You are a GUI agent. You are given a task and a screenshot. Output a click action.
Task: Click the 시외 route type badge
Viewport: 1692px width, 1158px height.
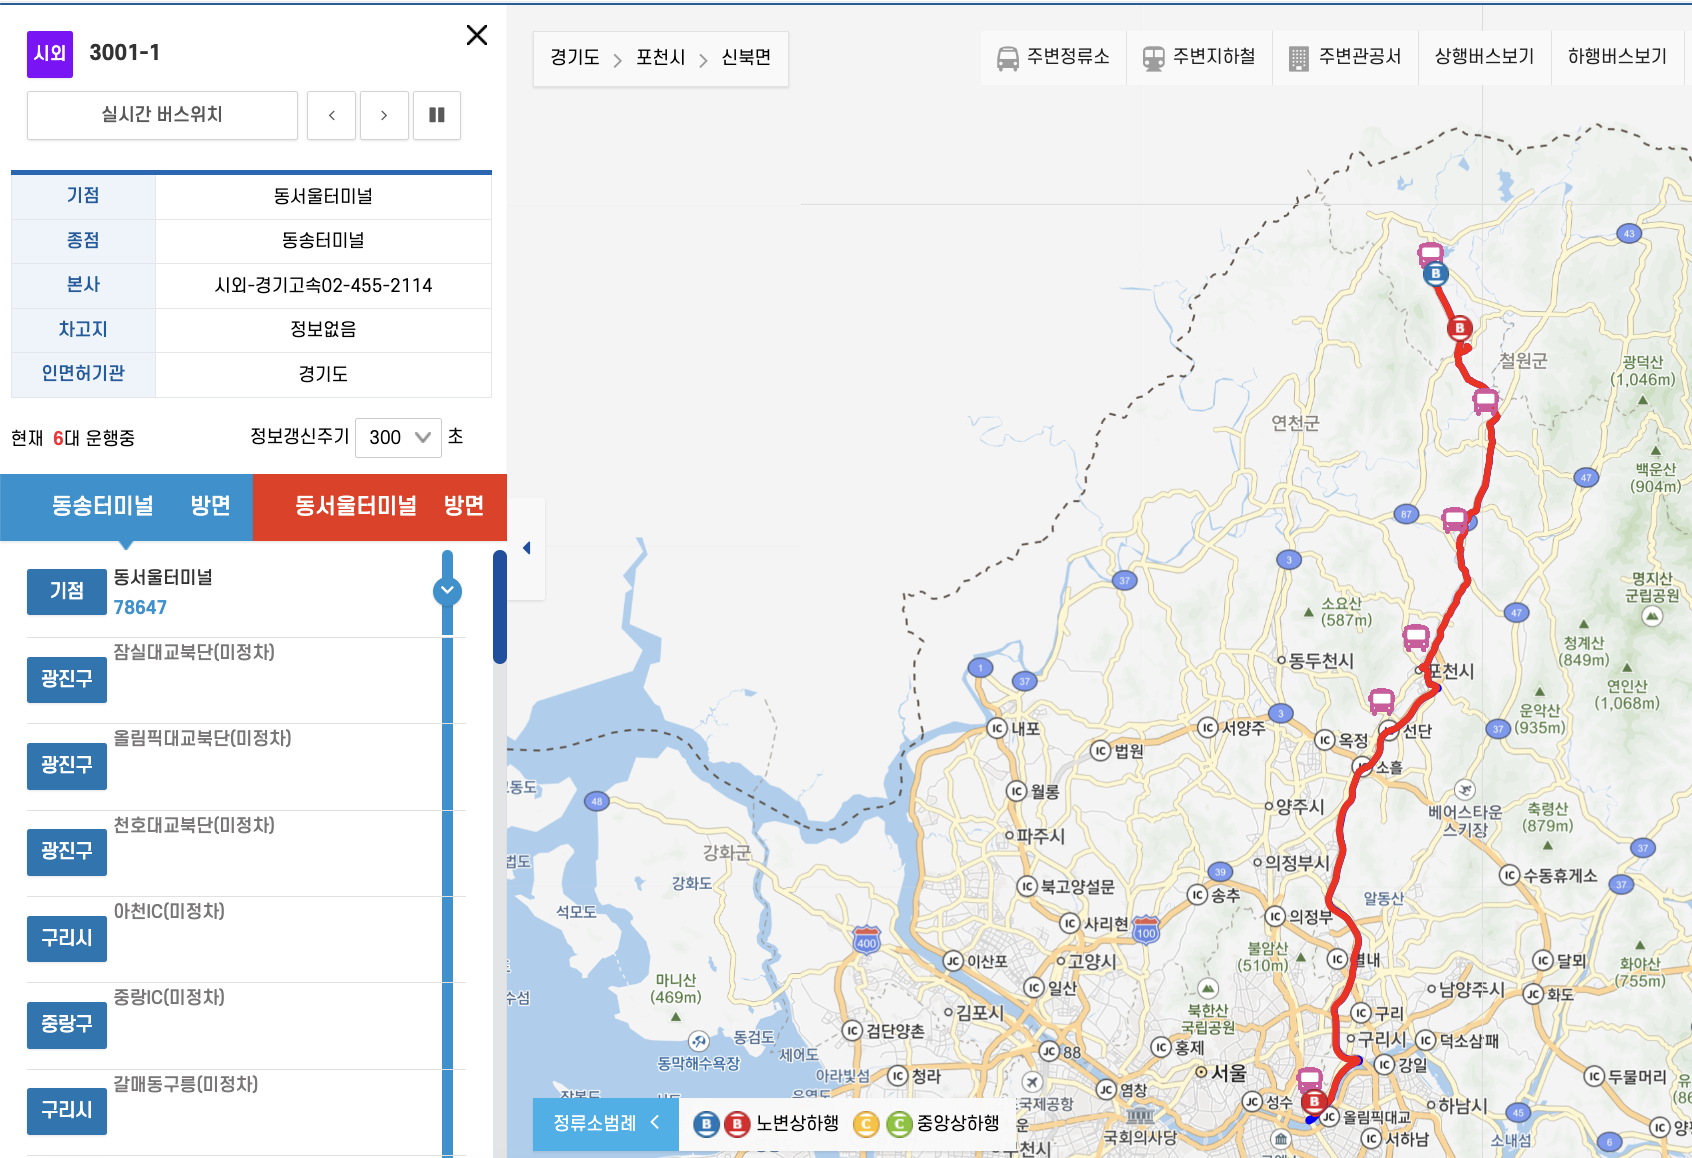point(50,54)
